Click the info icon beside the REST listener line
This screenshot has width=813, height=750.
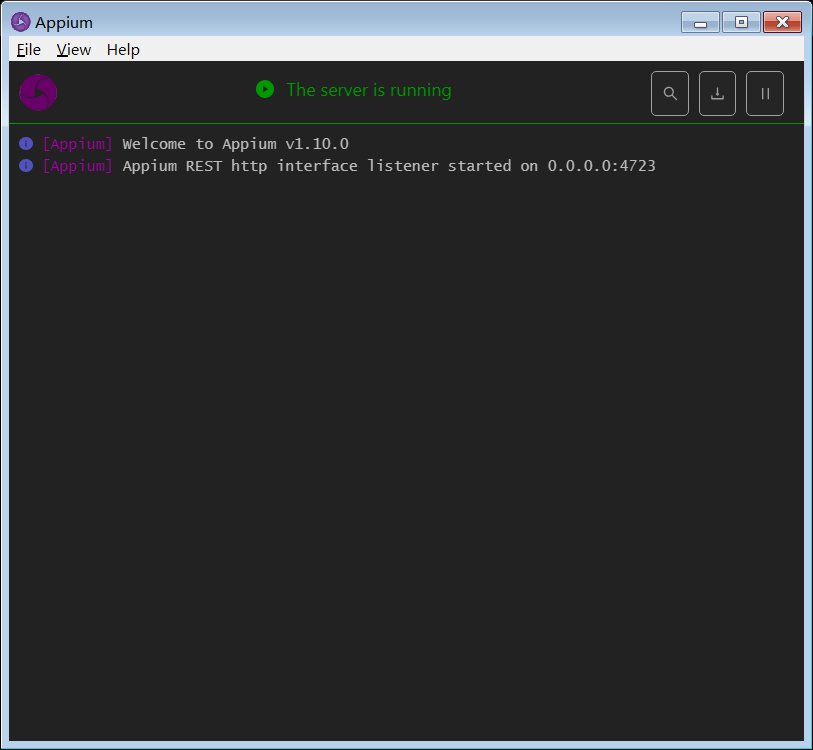[25, 165]
